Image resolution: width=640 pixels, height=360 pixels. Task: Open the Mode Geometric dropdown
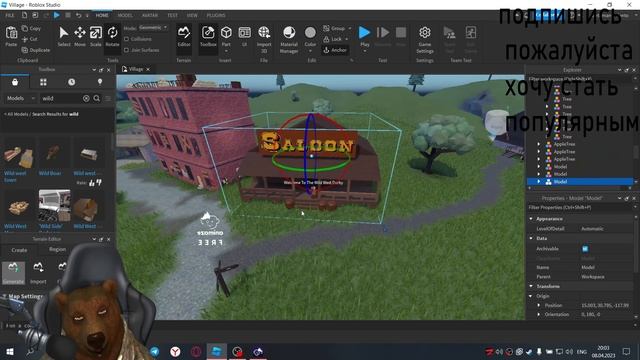point(153,28)
